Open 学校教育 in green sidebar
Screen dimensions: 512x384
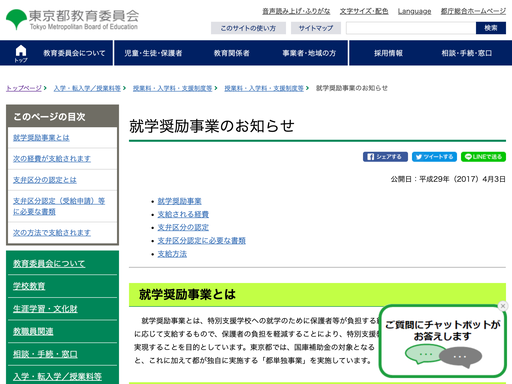(29, 286)
